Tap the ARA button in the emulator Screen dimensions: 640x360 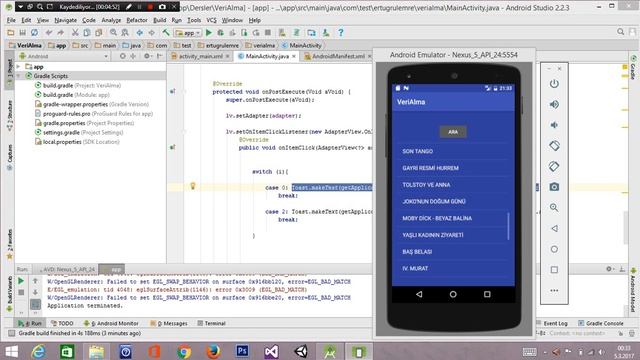point(453,132)
